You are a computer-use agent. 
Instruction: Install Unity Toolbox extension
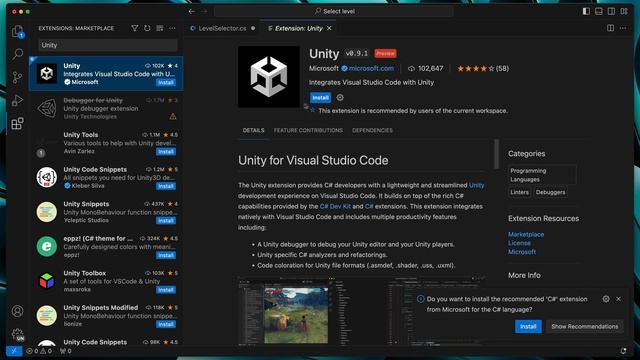[166, 290]
